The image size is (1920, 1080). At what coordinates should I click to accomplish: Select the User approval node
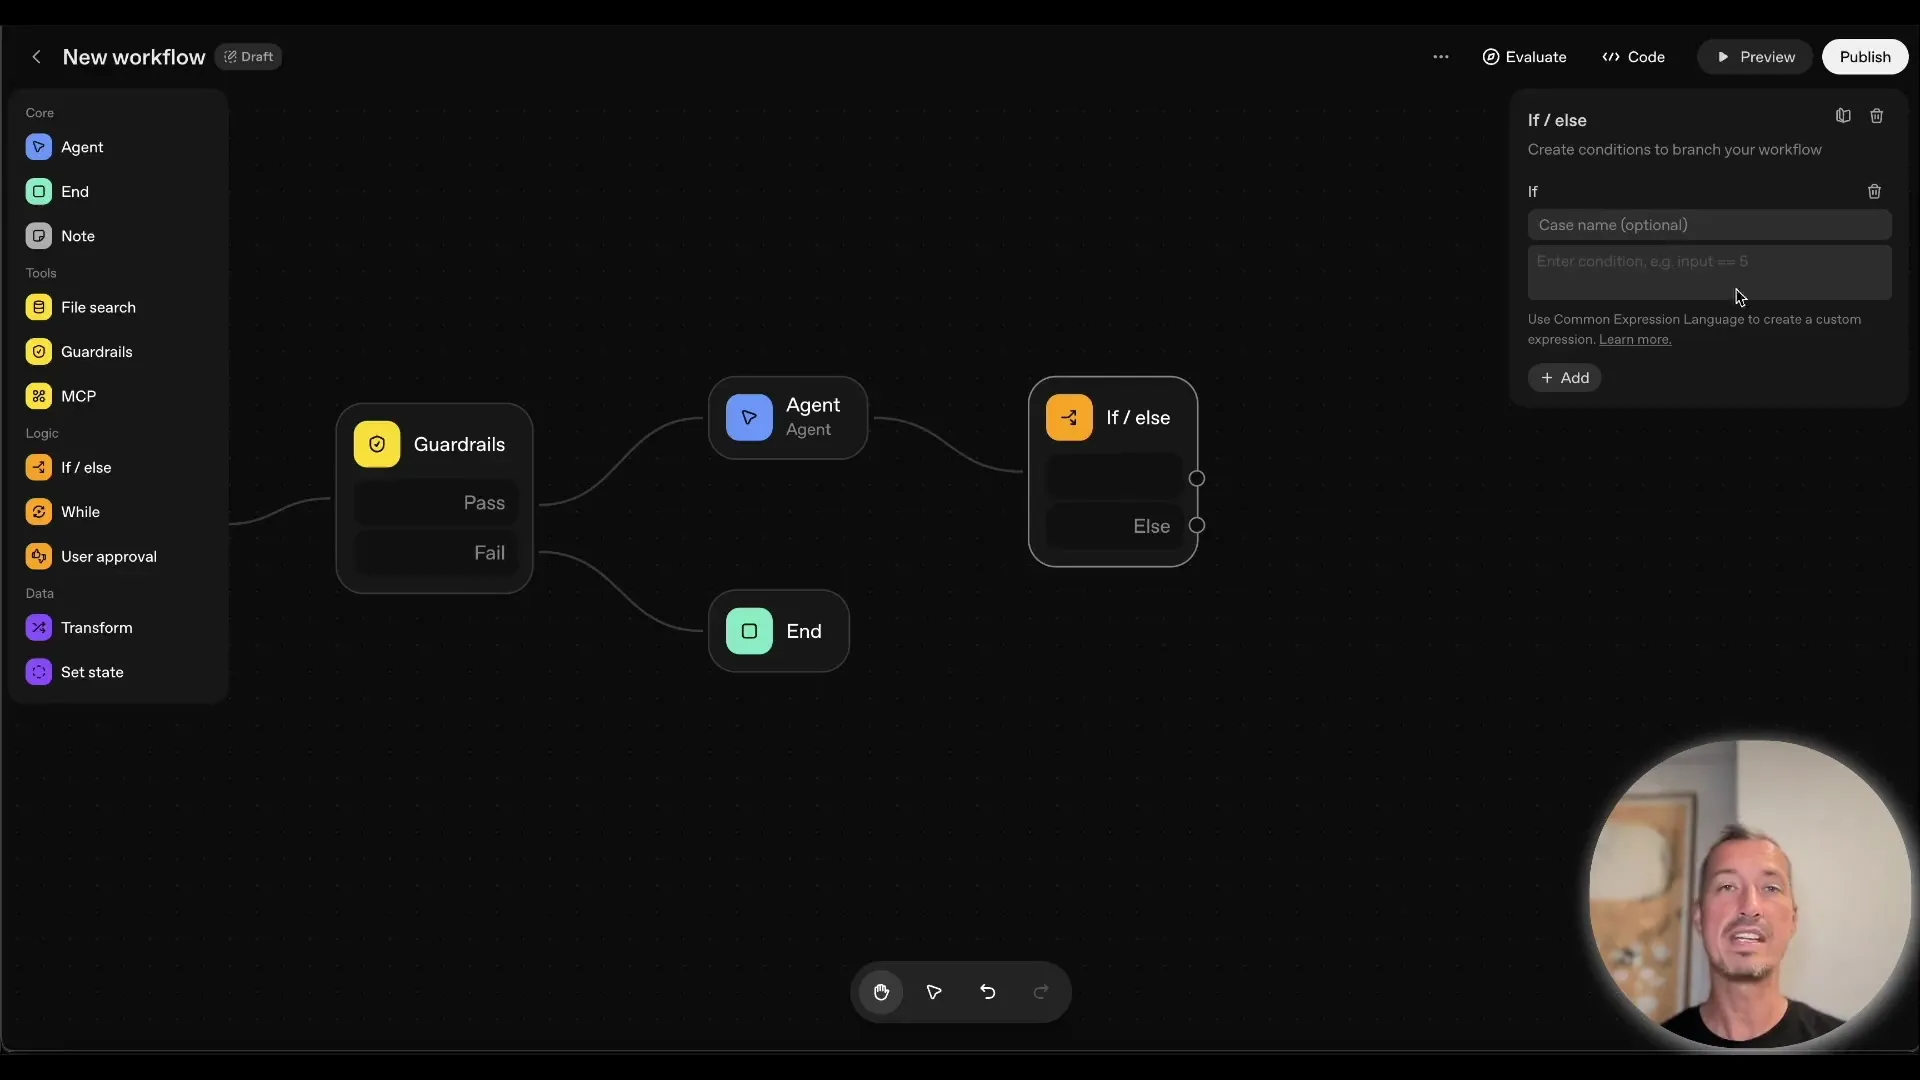coord(108,556)
